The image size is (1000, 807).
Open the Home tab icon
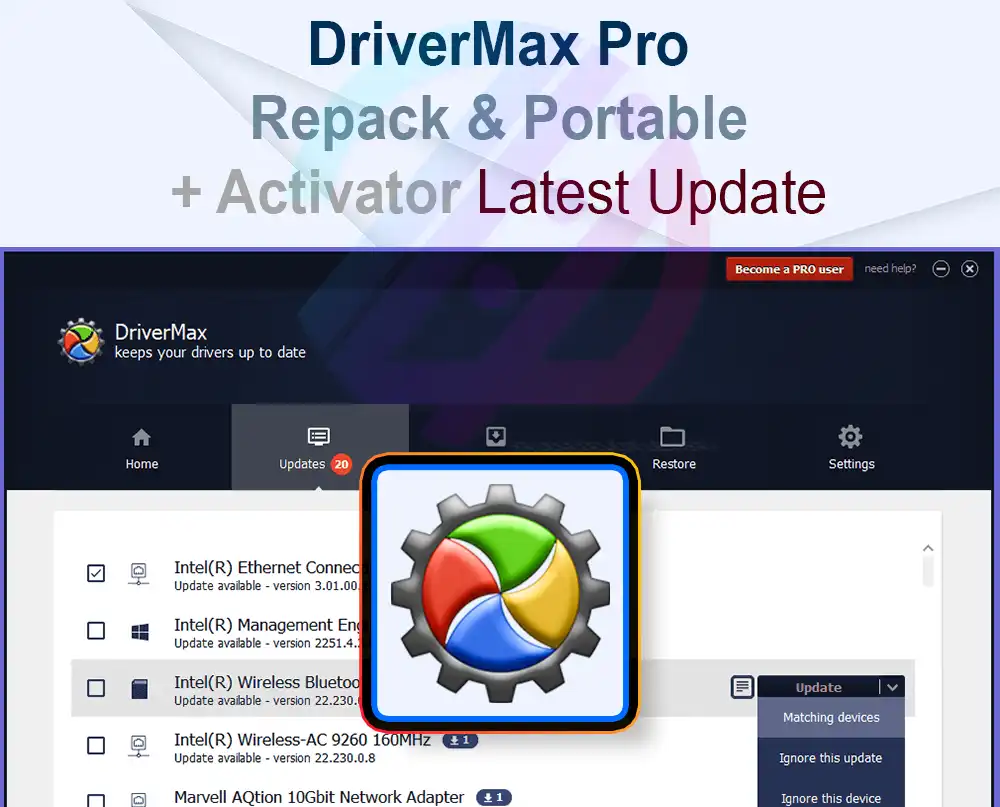141,438
